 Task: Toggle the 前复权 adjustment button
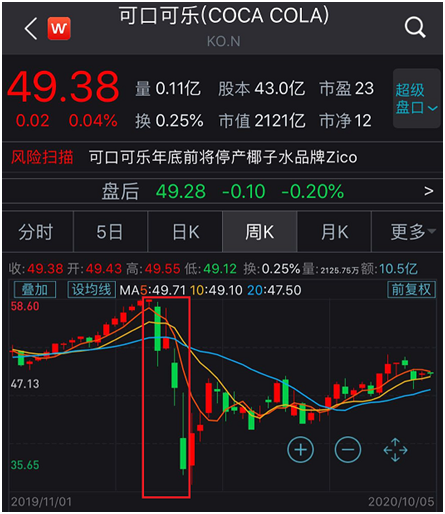point(412,289)
